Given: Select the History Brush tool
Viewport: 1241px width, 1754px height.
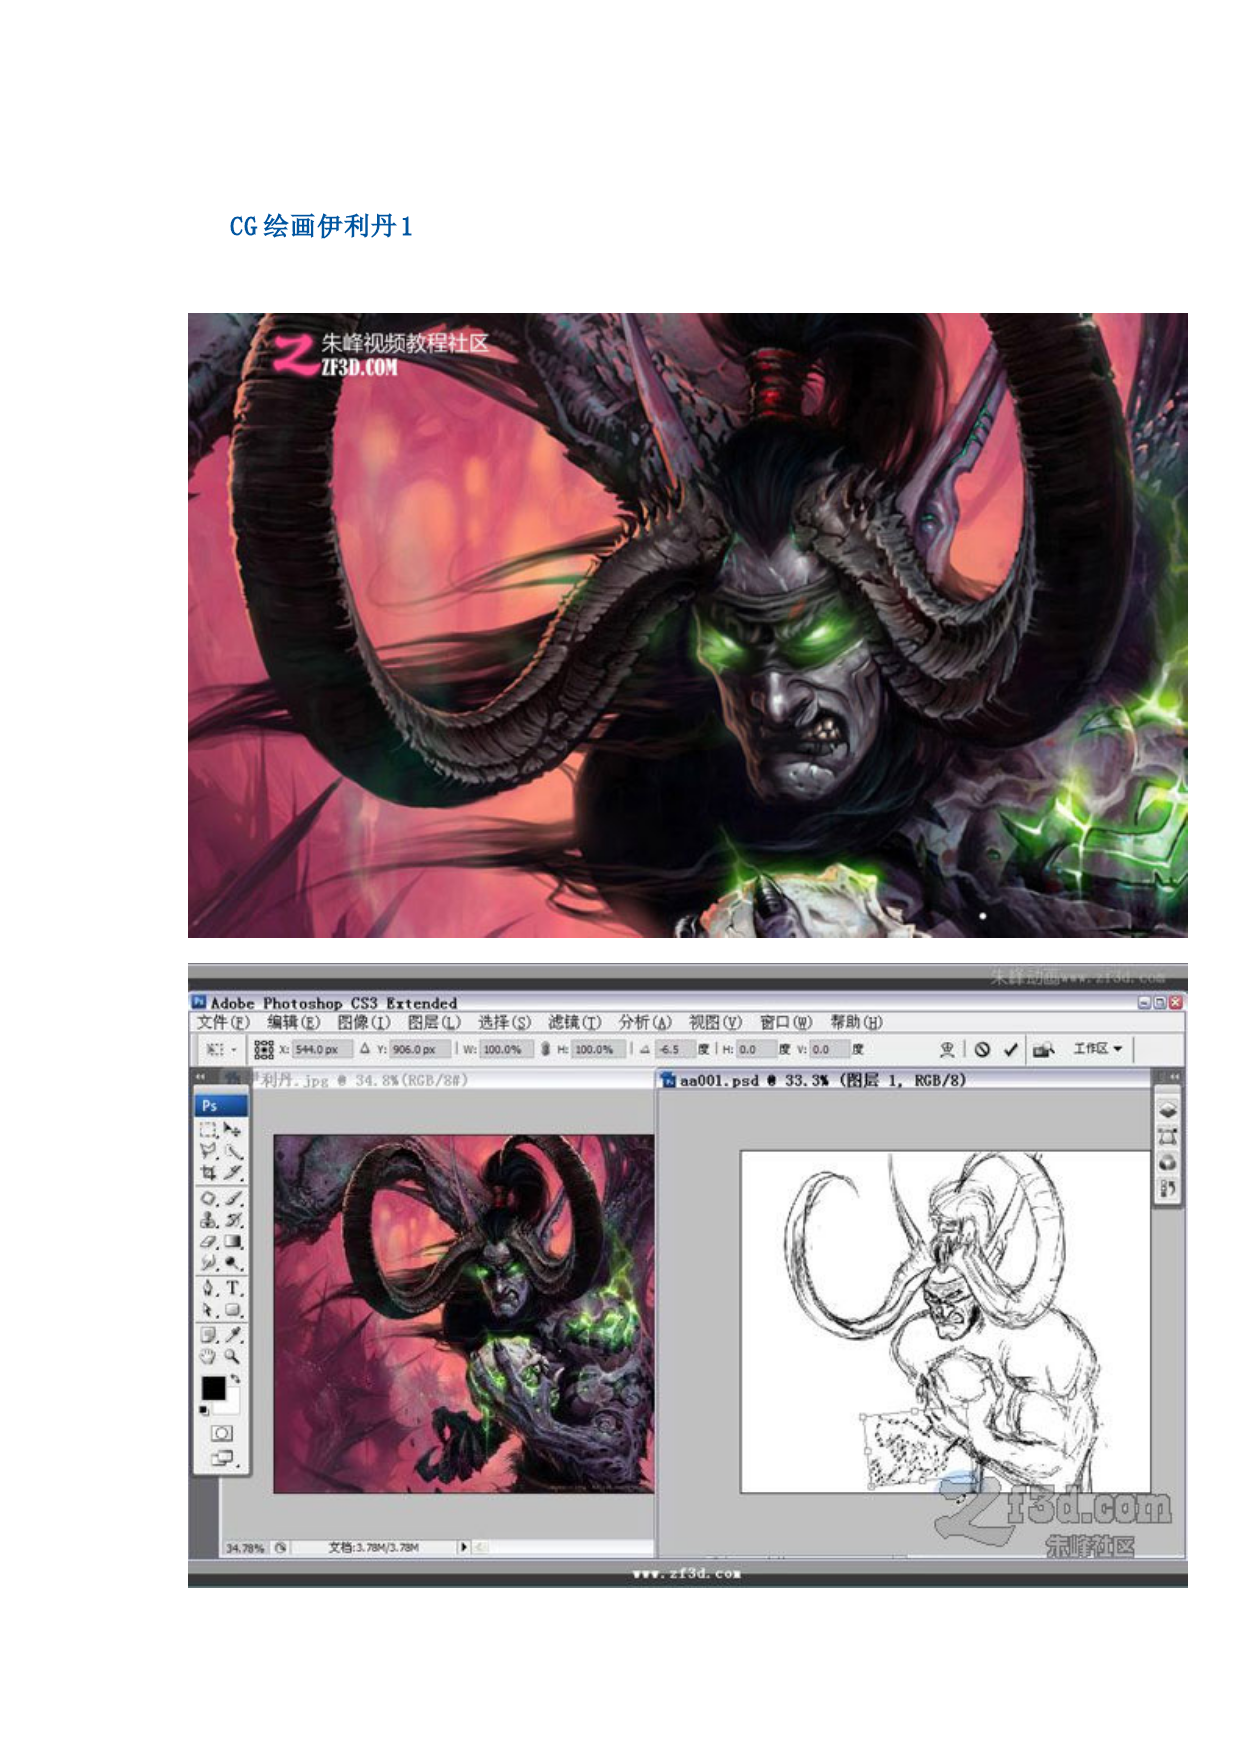Looking at the screenshot, I should (x=232, y=1220).
